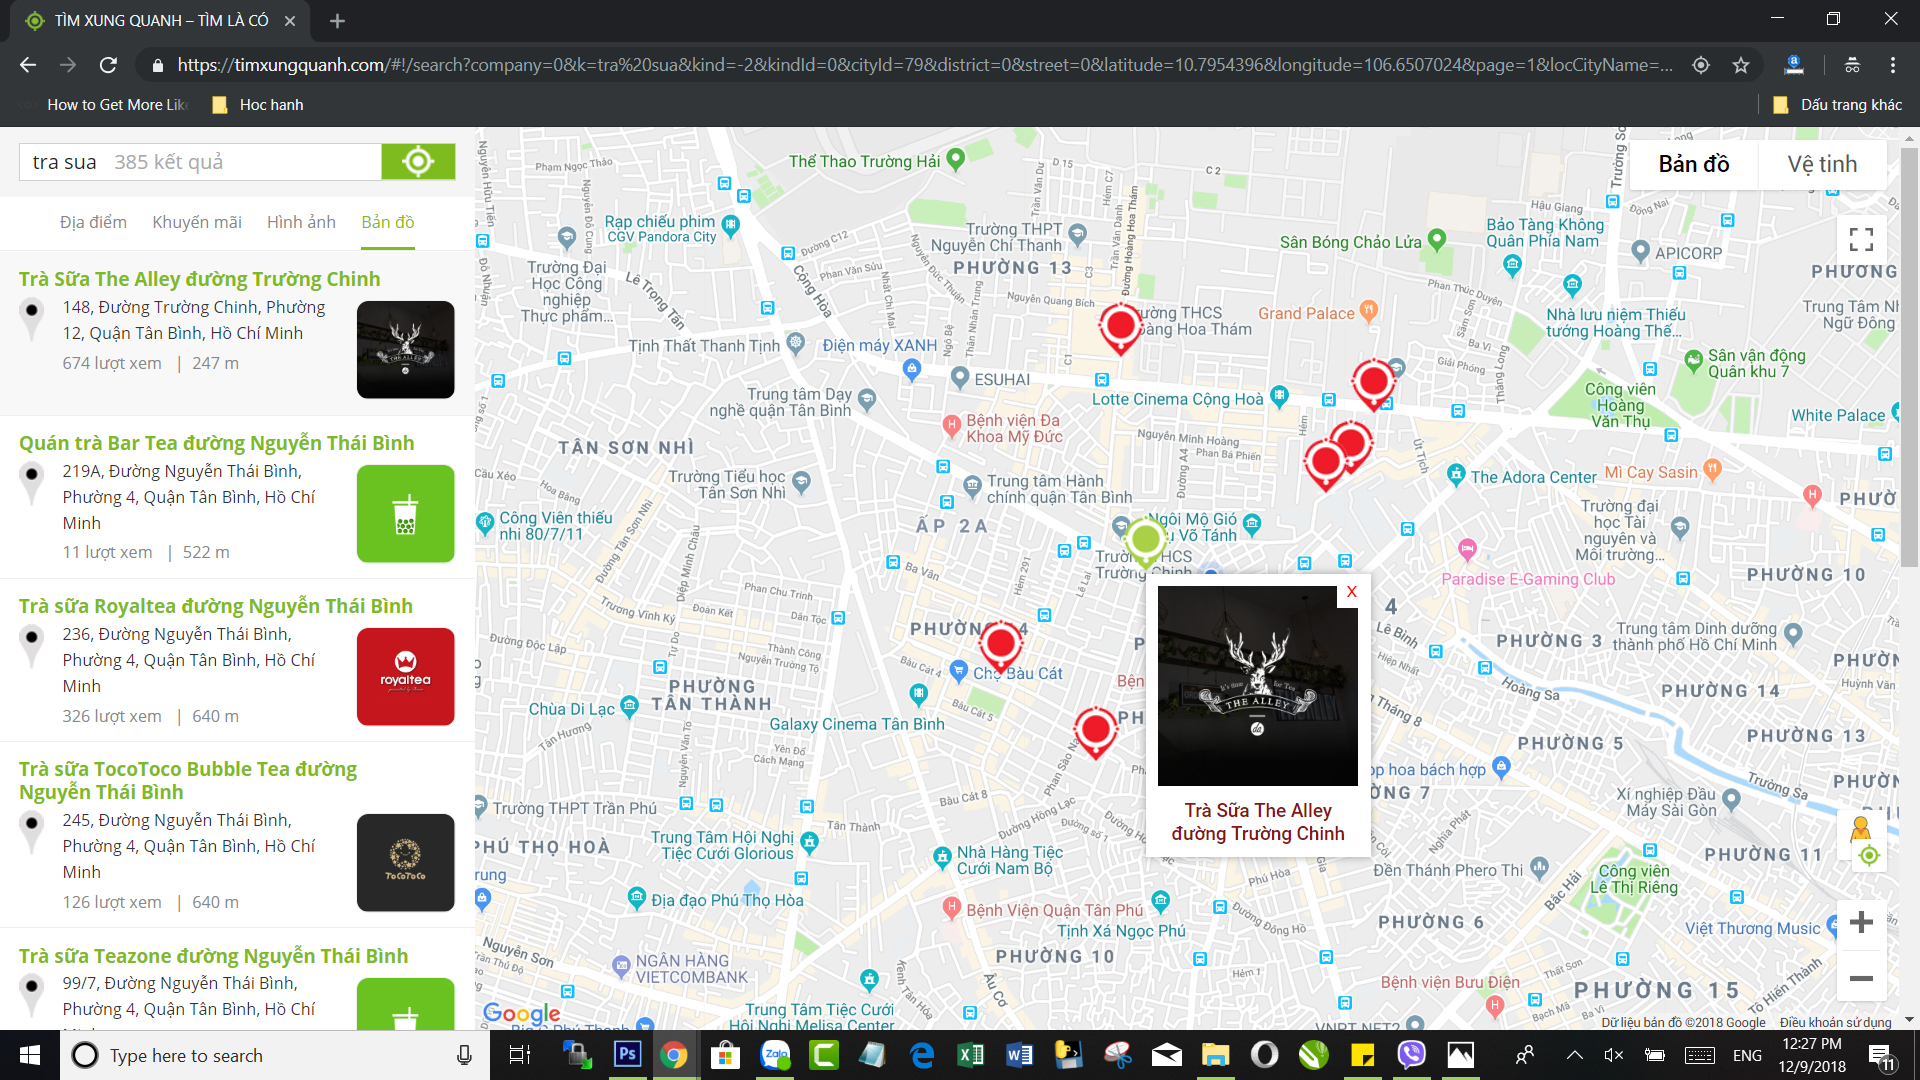Open Task View on taskbar

tap(520, 1055)
